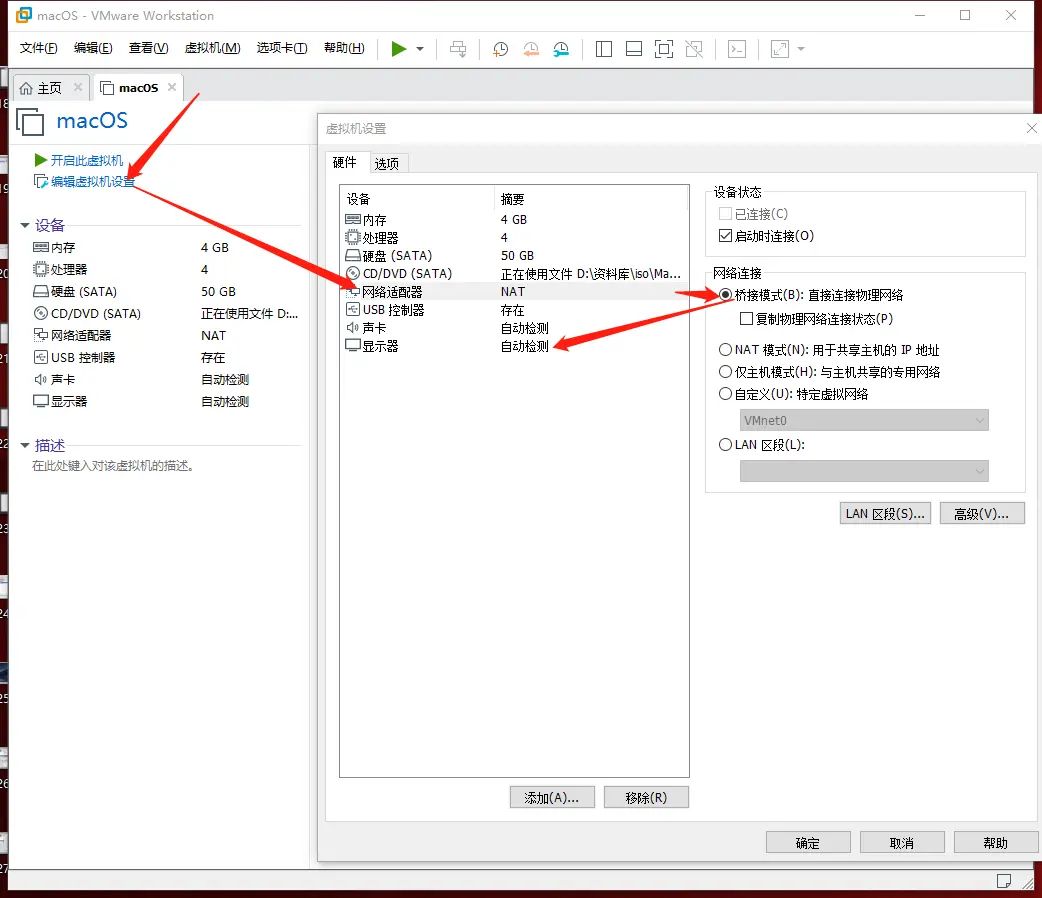Open the 文件(F) menu
Image resolution: width=1042 pixels, height=898 pixels.
pos(39,48)
